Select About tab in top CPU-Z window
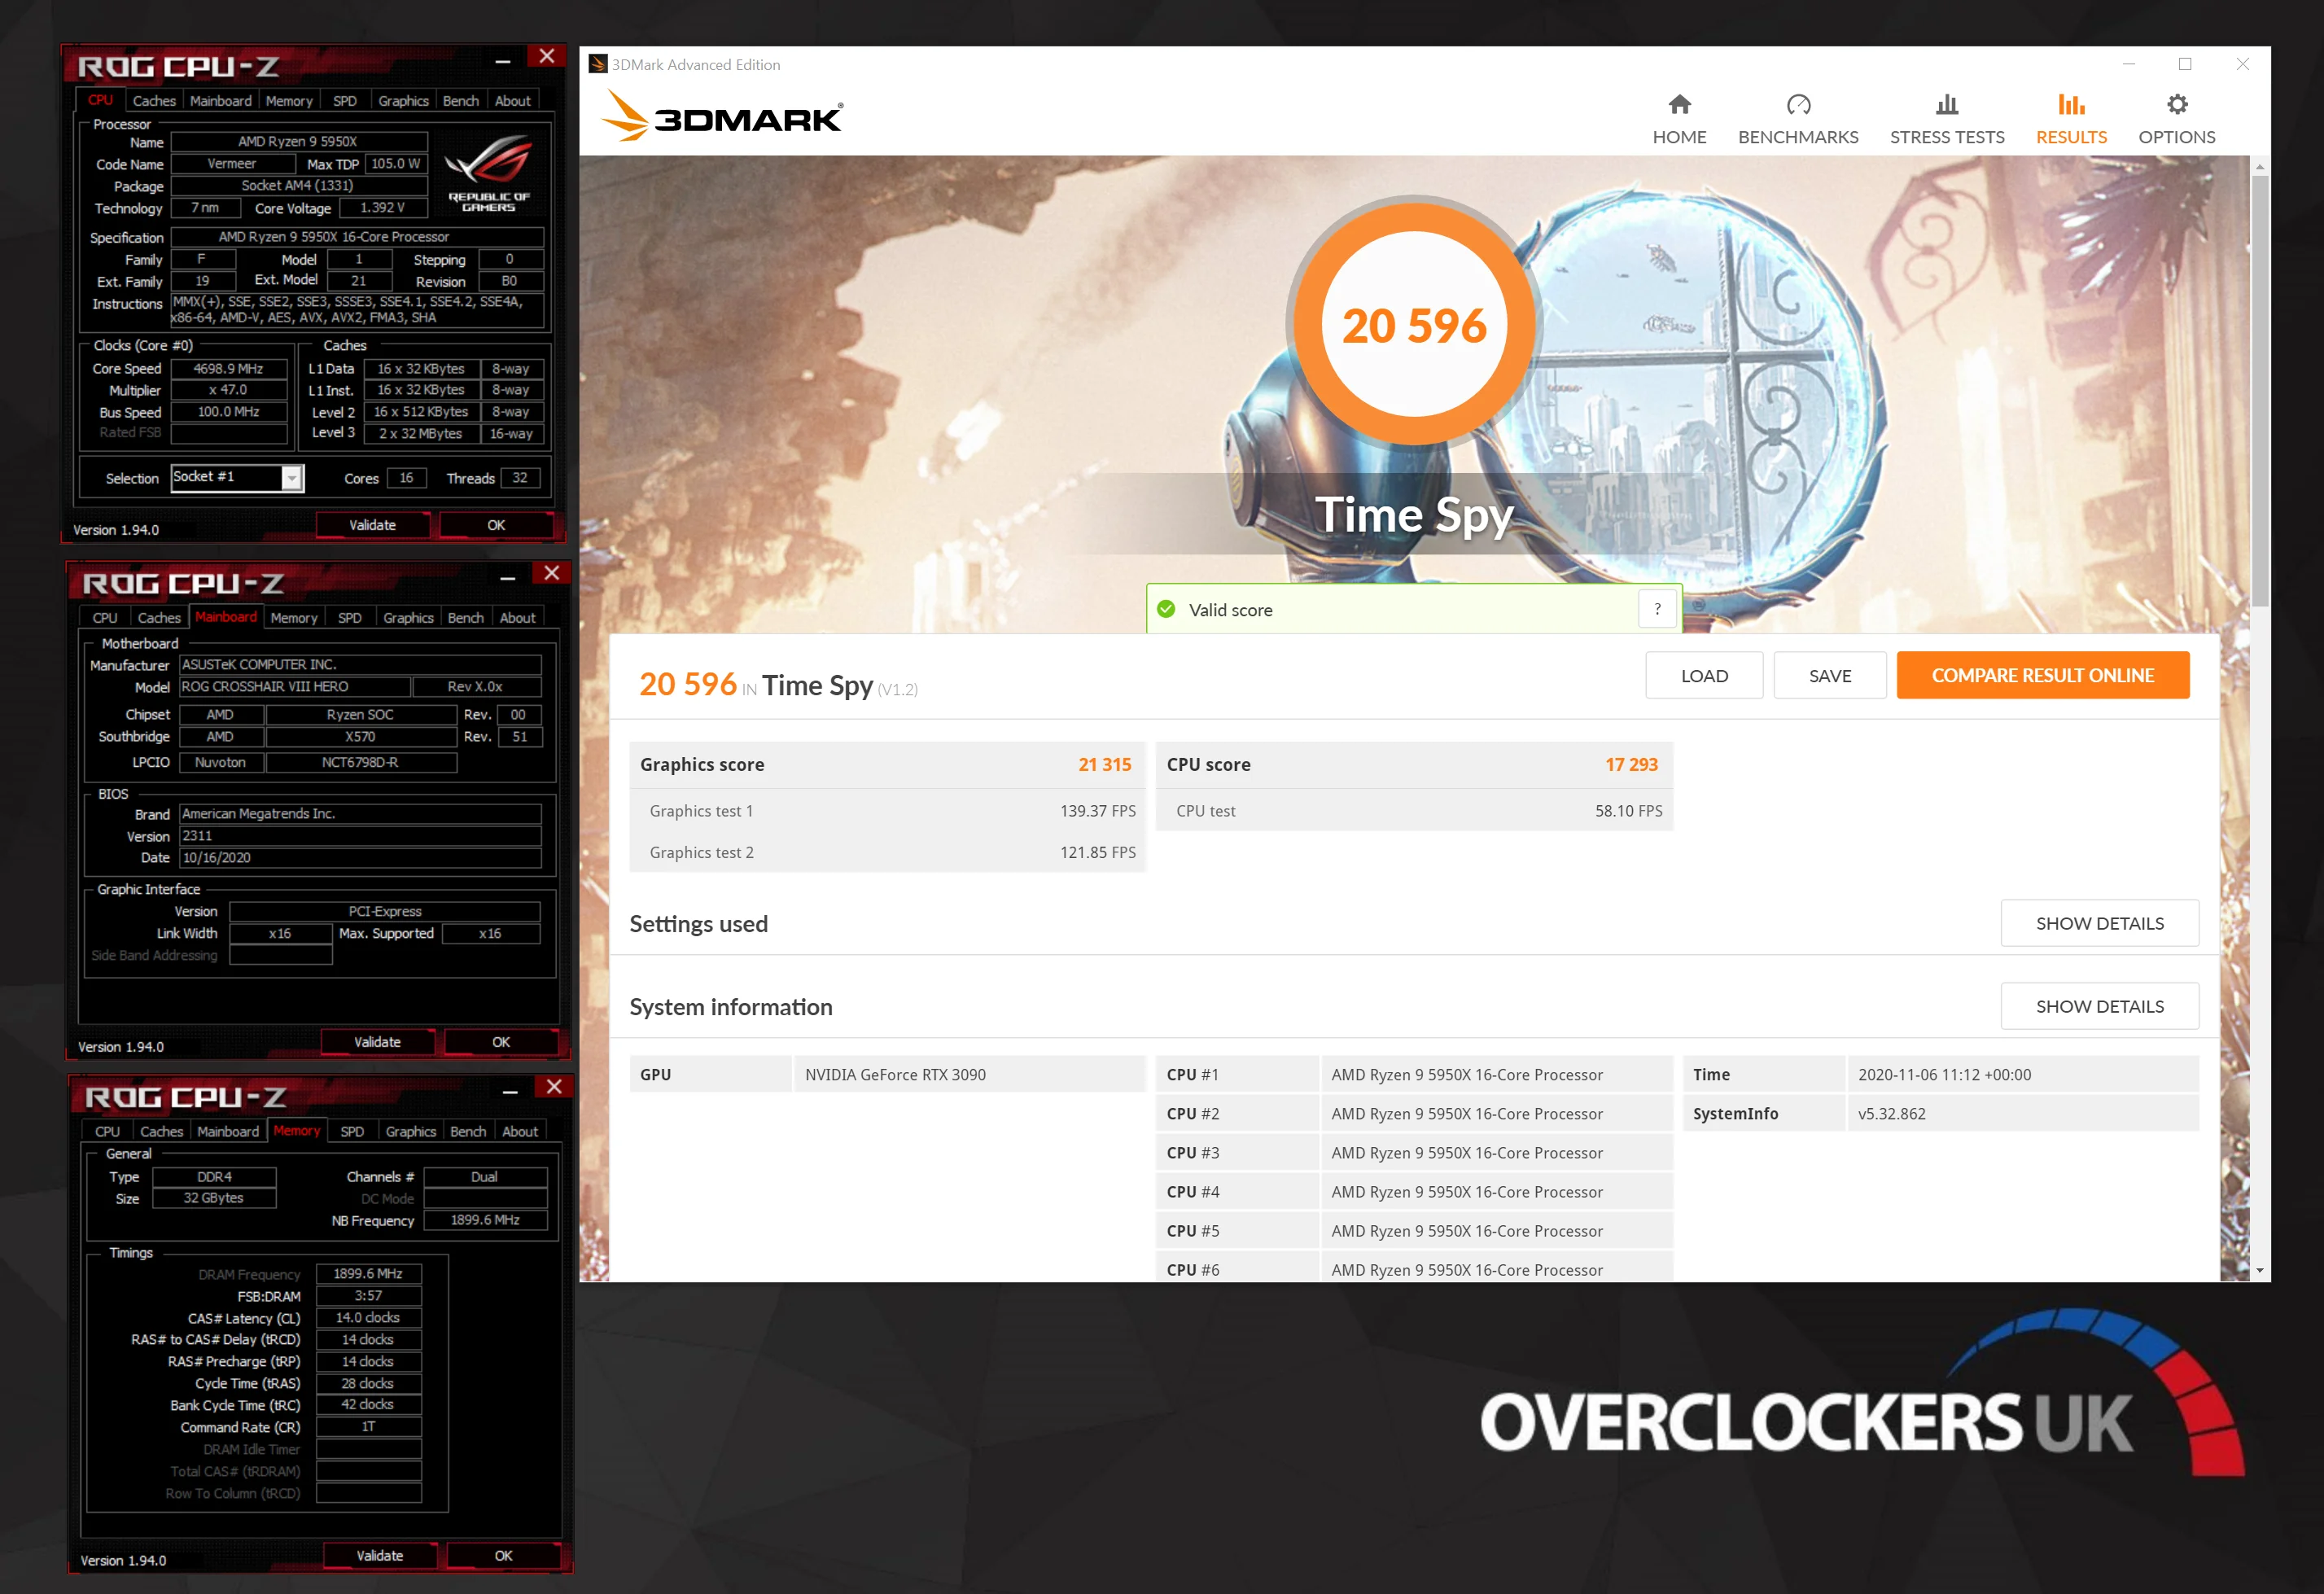 click(x=512, y=101)
